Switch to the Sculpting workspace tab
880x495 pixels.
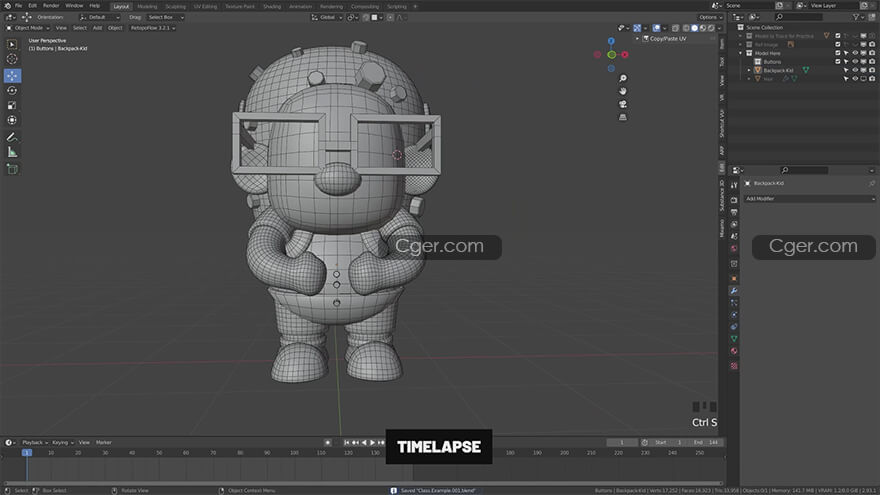point(175,6)
